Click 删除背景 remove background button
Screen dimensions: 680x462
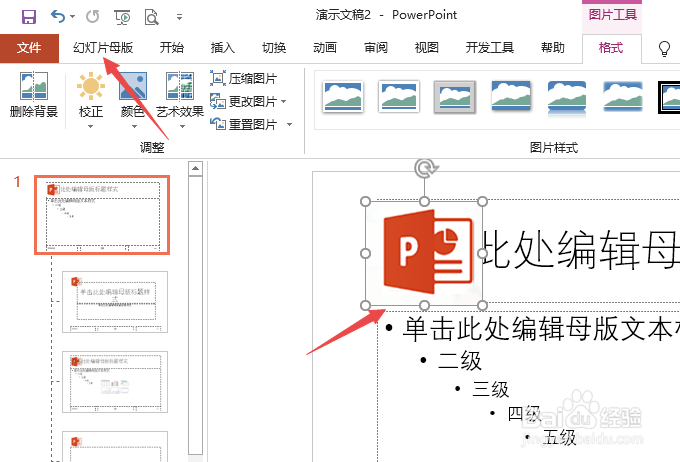pos(34,95)
